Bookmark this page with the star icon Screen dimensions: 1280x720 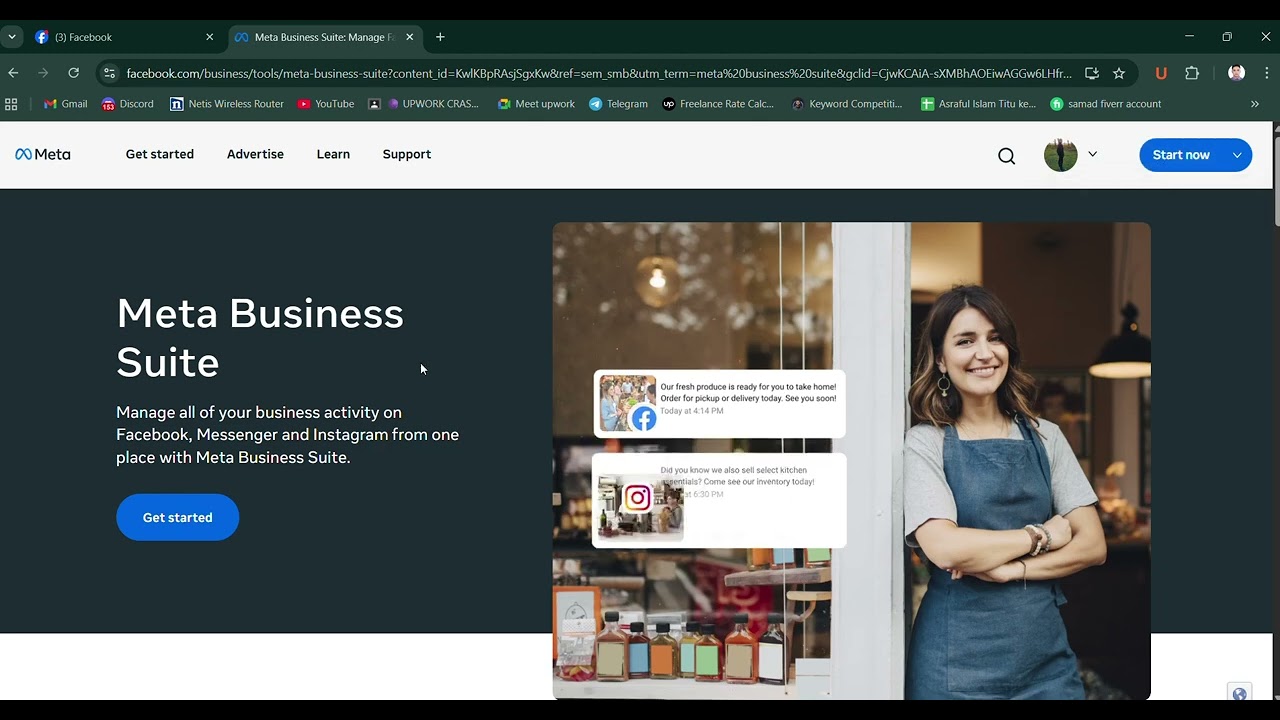pyautogui.click(x=1119, y=73)
